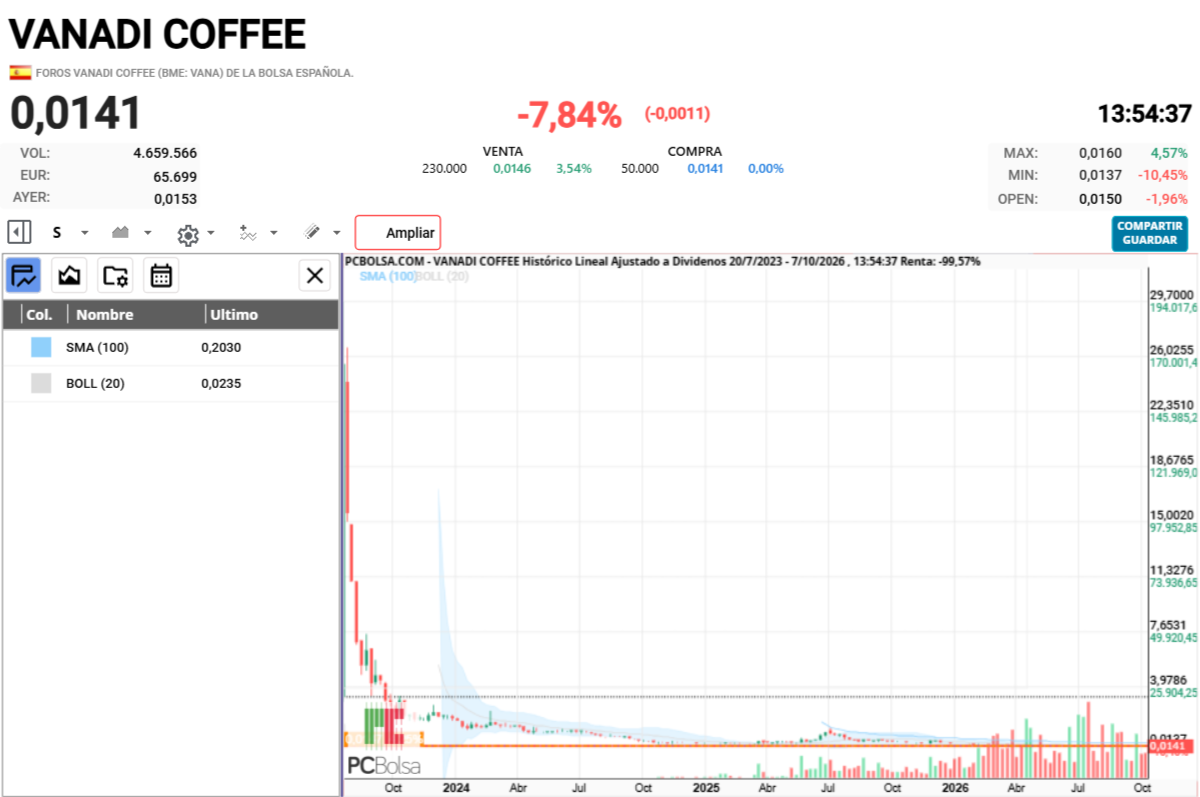Click the Spanish flag icon

[x=20, y=72]
